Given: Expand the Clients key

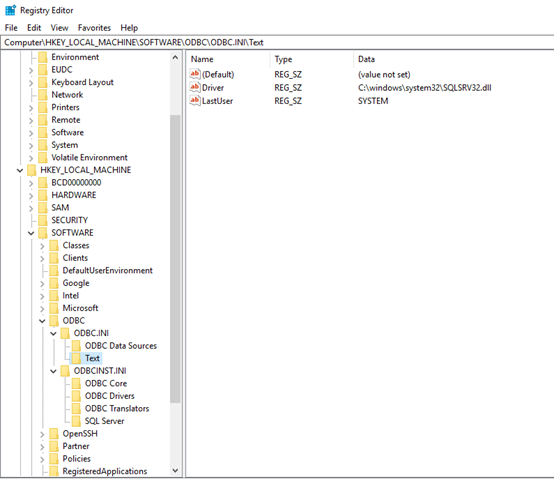Looking at the screenshot, I should click(42, 259).
